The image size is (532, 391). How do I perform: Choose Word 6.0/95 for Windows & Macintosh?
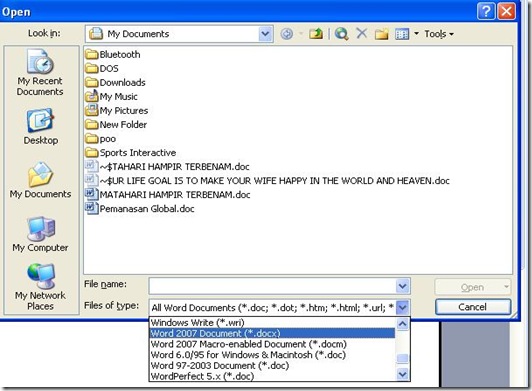point(272,355)
